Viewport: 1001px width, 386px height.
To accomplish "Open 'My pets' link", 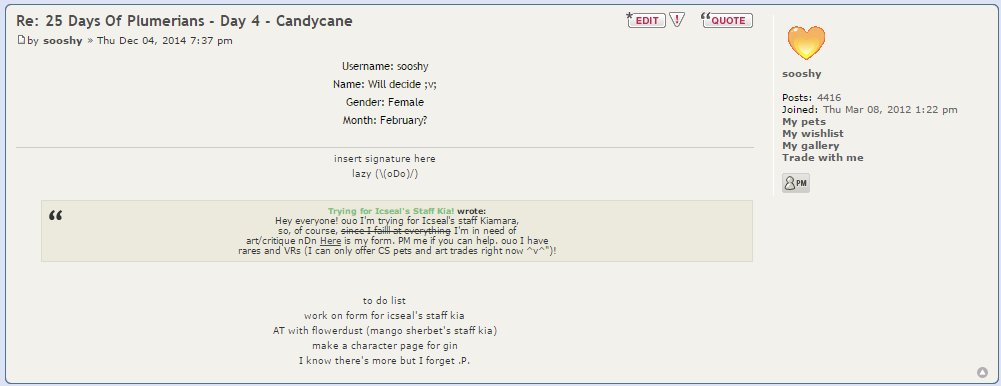I will coord(804,121).
